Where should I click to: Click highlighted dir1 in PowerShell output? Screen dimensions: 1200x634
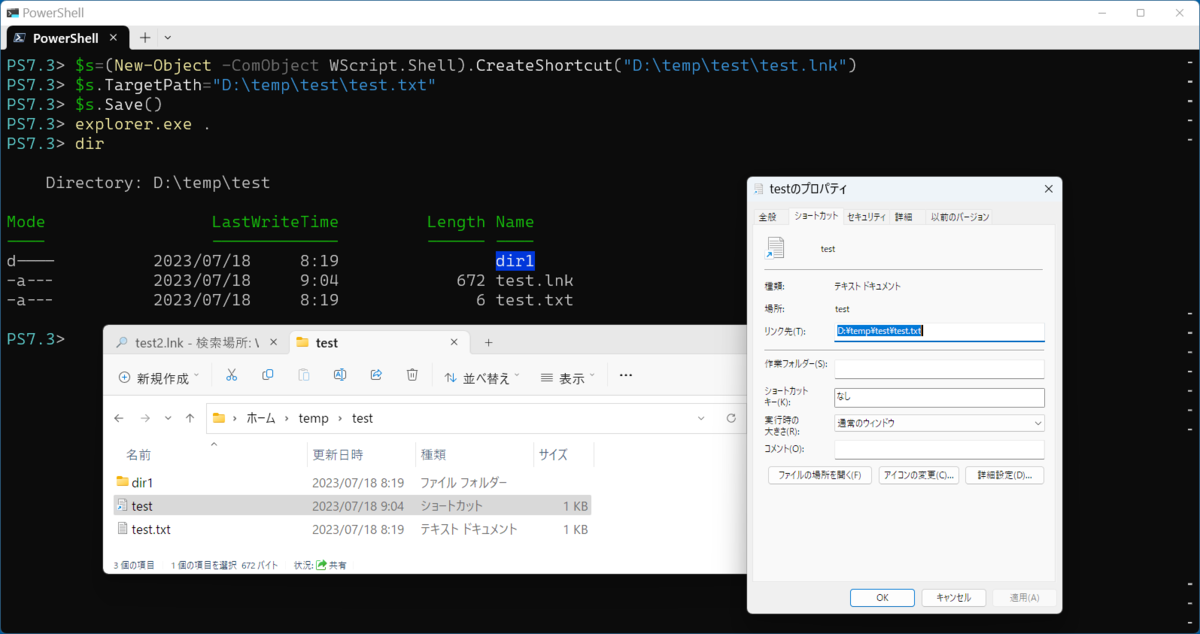tap(515, 260)
